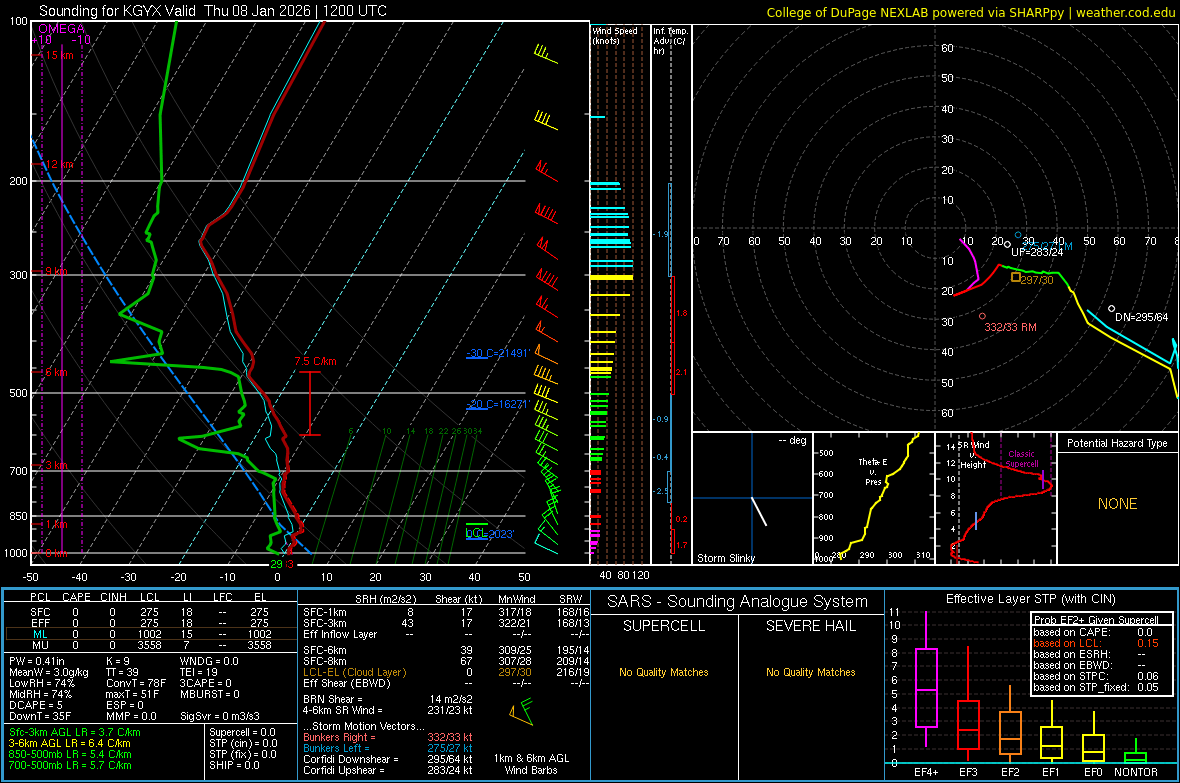Click the 1km & 6km AGL wind barb icon
Image resolution: width=1180 pixels, height=783 pixels.
click(521, 711)
